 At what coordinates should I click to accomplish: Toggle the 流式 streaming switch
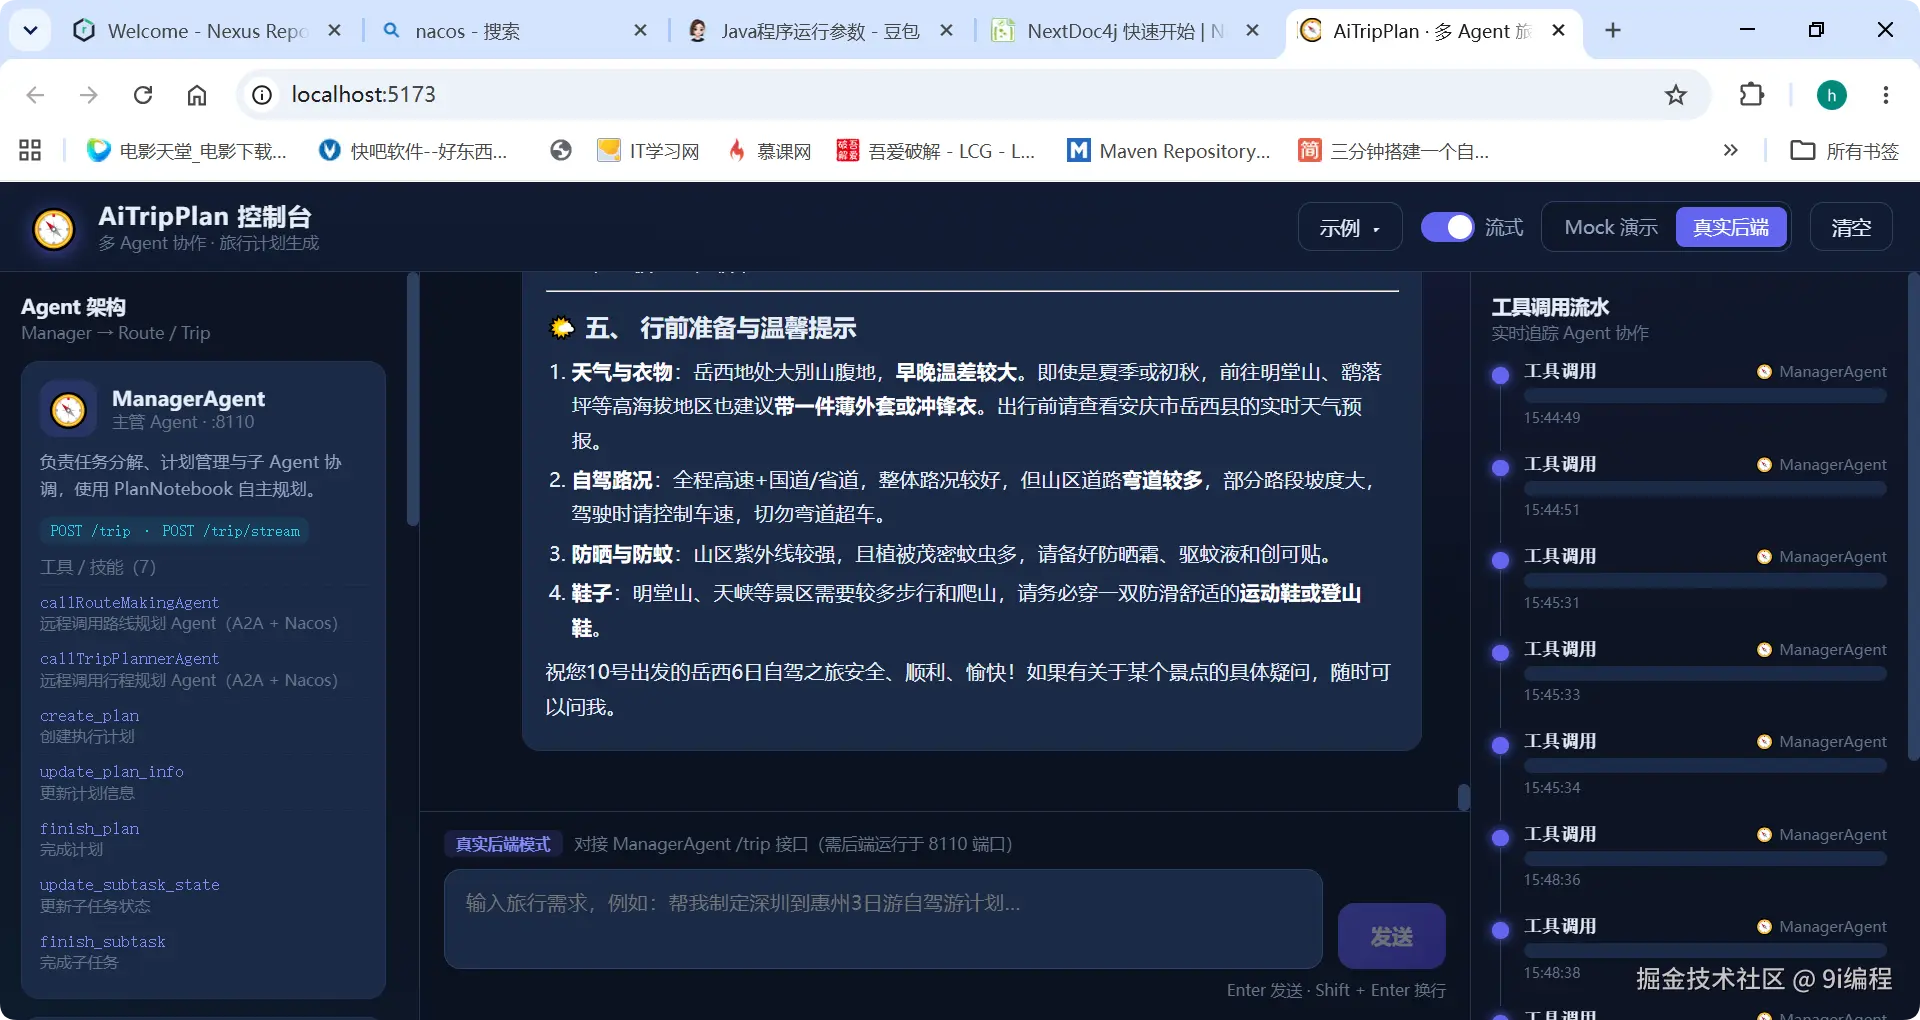point(1447,228)
